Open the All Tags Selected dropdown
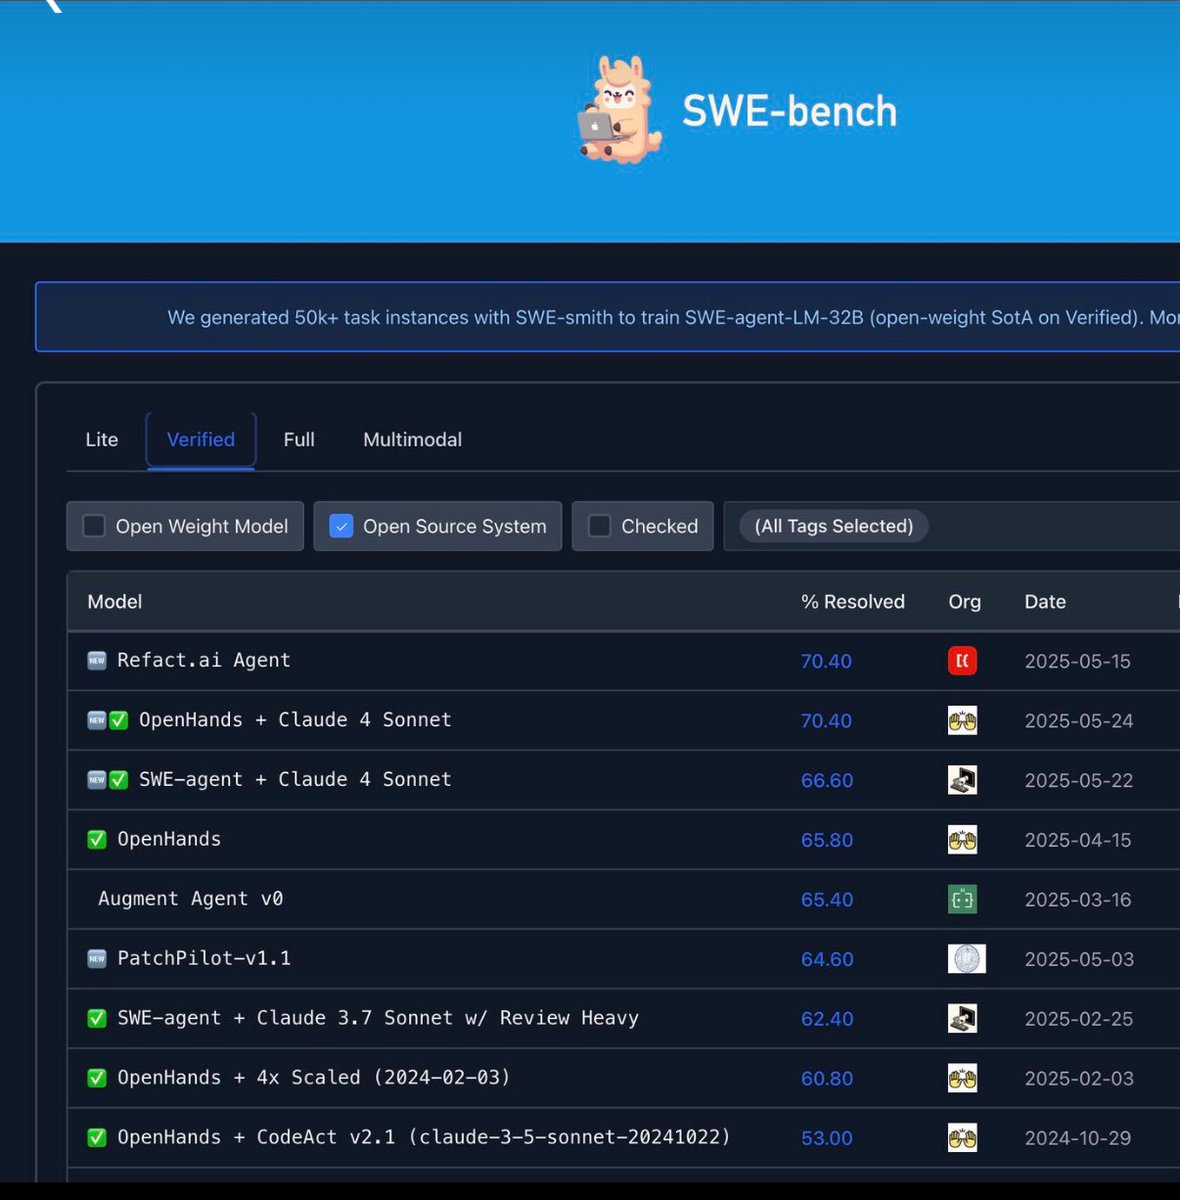The image size is (1180, 1200). pos(834,526)
